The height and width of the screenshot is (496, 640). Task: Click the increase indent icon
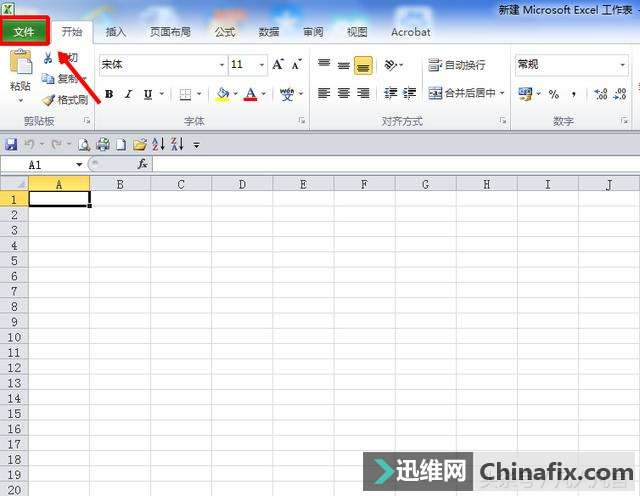(409, 93)
